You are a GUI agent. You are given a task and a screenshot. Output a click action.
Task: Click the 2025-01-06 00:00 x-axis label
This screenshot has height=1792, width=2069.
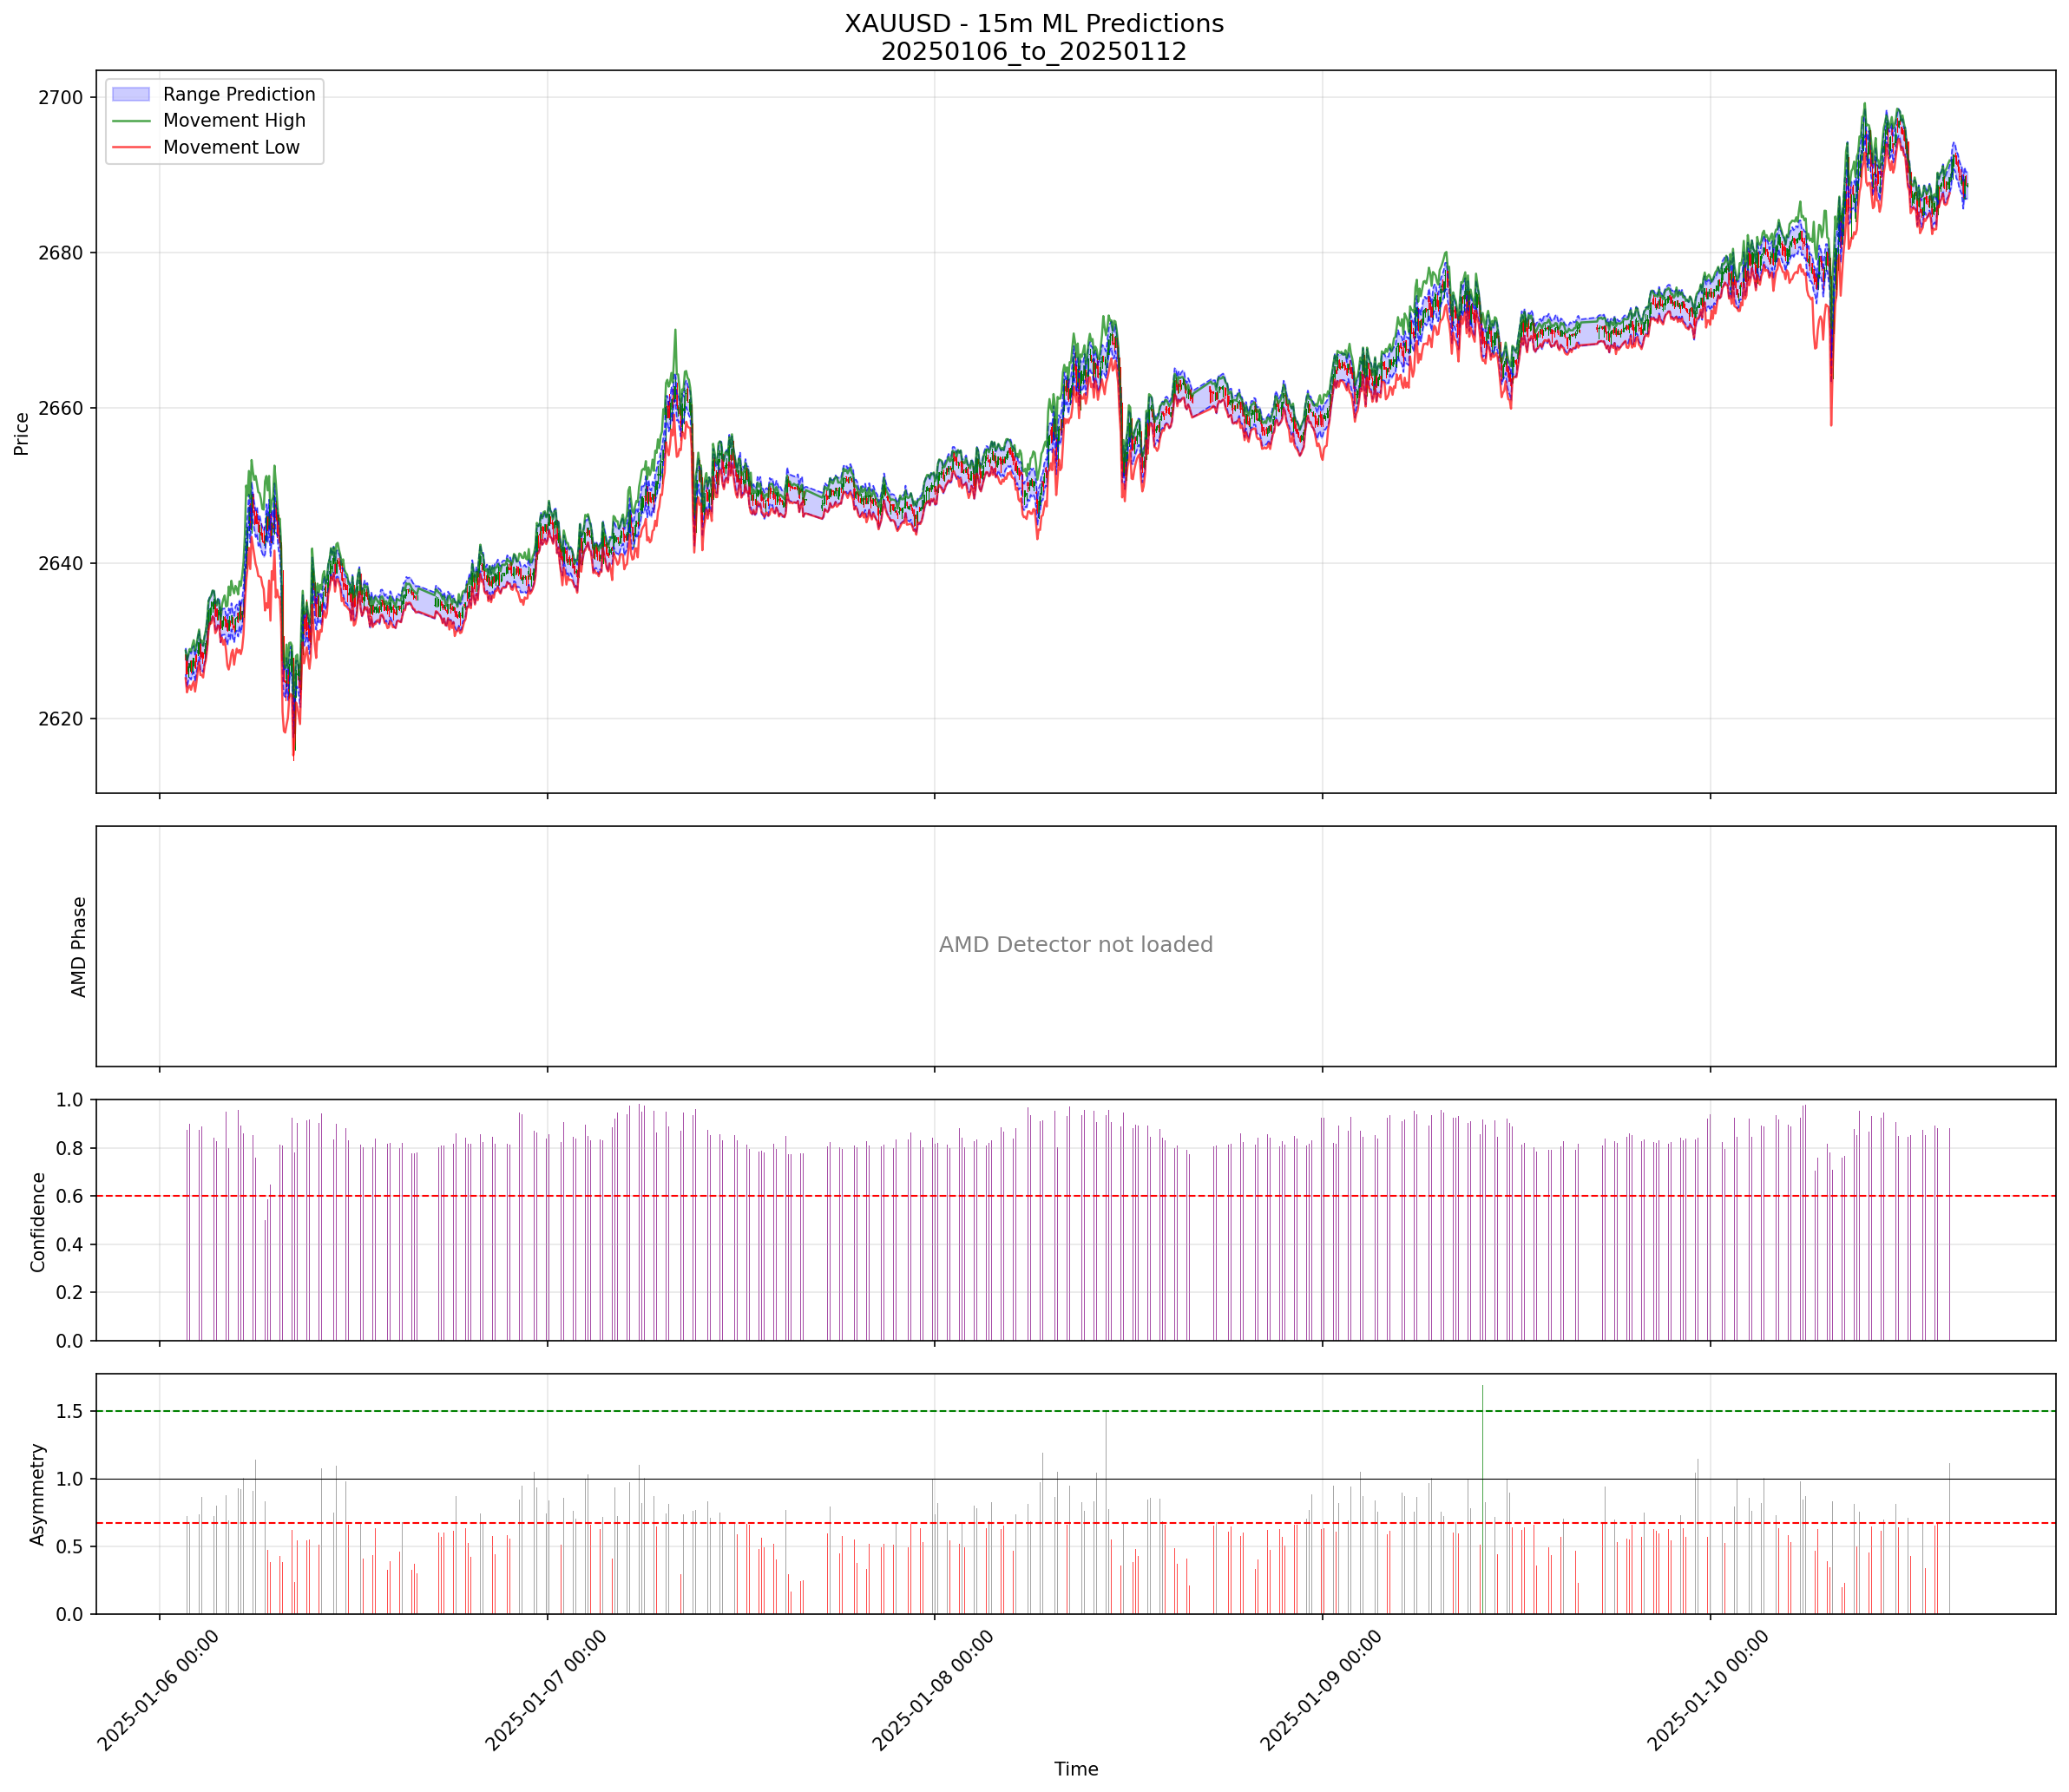click(157, 1690)
